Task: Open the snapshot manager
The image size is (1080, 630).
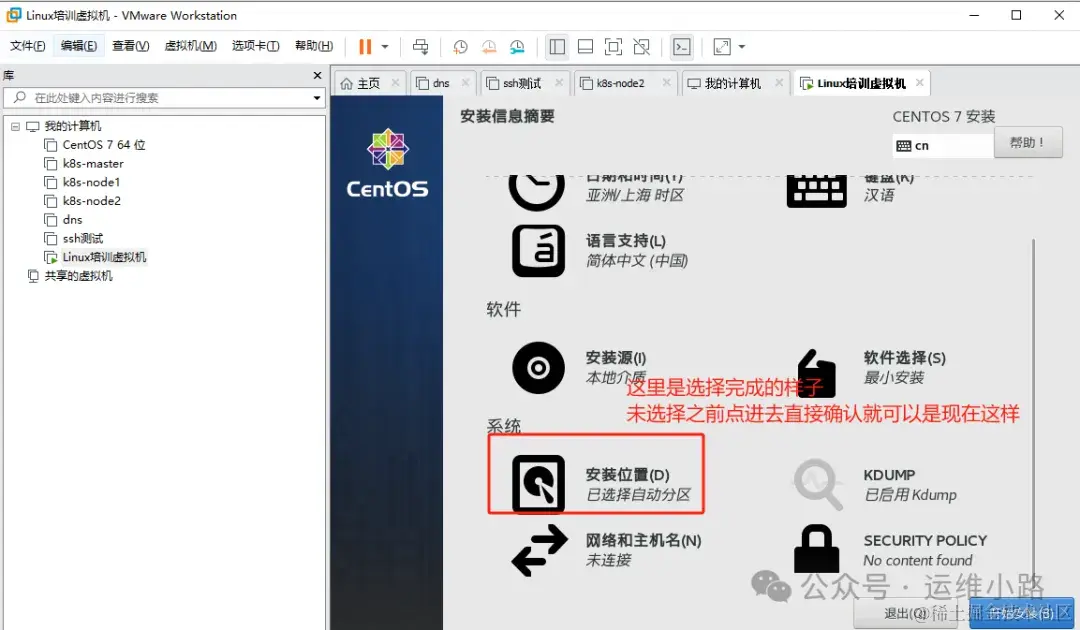Action: coord(517,46)
